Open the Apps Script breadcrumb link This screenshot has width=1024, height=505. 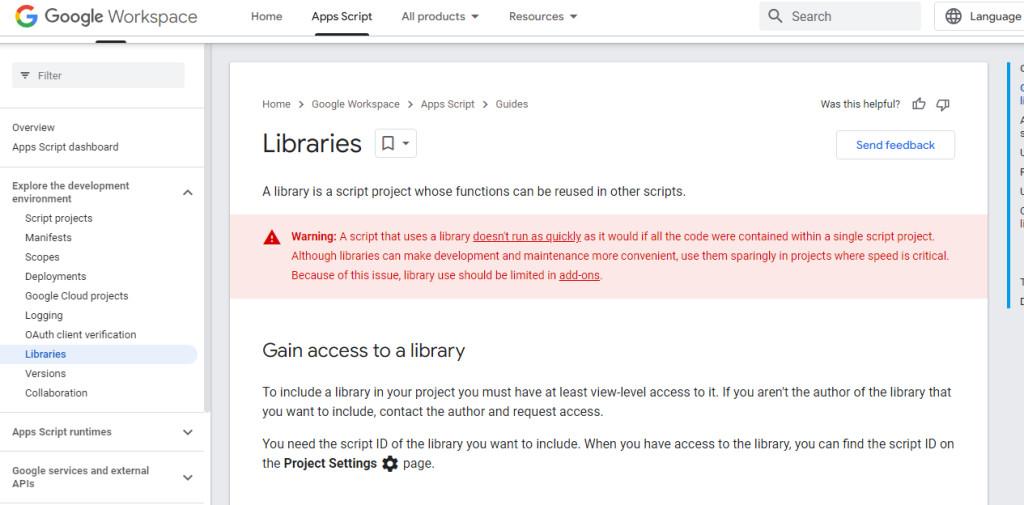click(x=447, y=104)
